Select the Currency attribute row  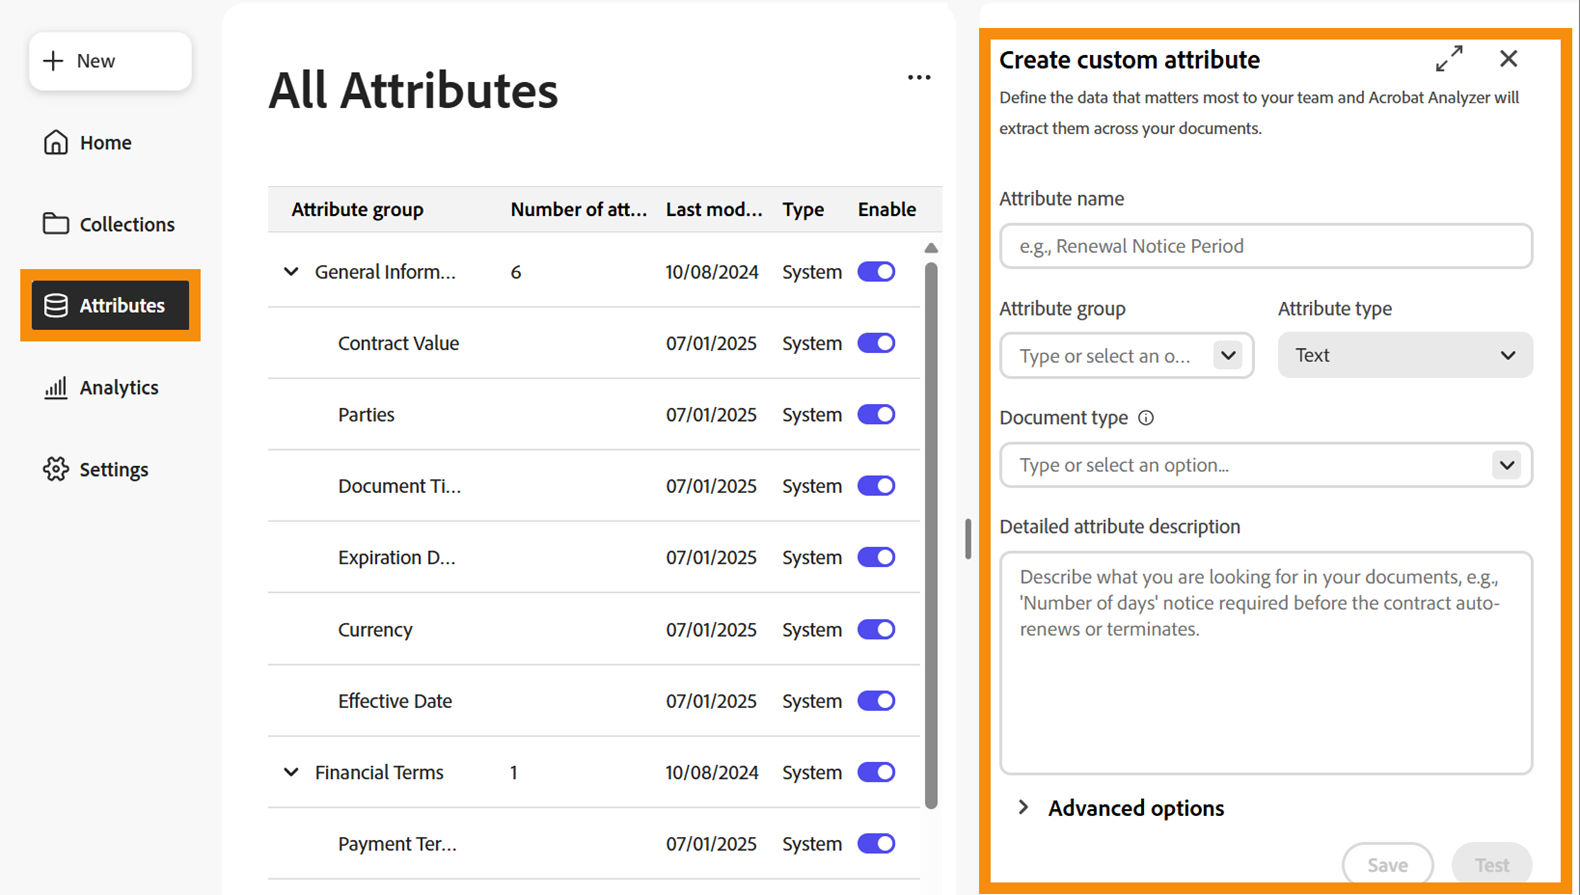(x=594, y=629)
